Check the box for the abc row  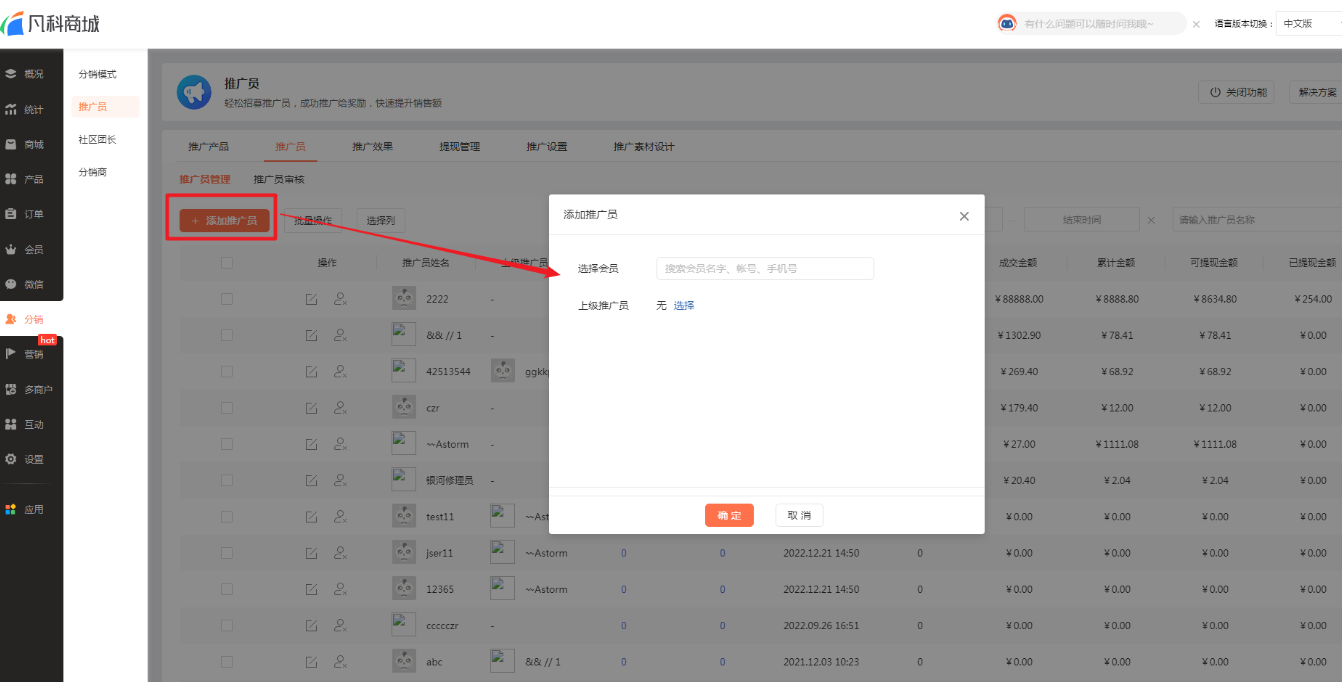[x=227, y=662]
